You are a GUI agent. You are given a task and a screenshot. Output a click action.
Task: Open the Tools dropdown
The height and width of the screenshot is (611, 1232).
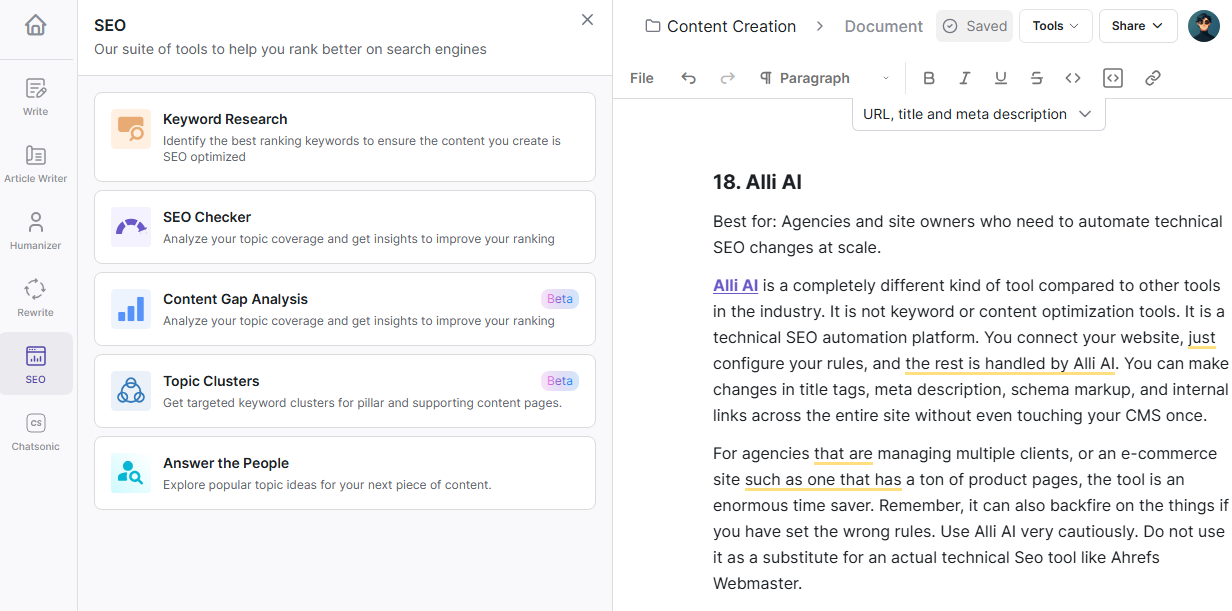[x=1055, y=26]
